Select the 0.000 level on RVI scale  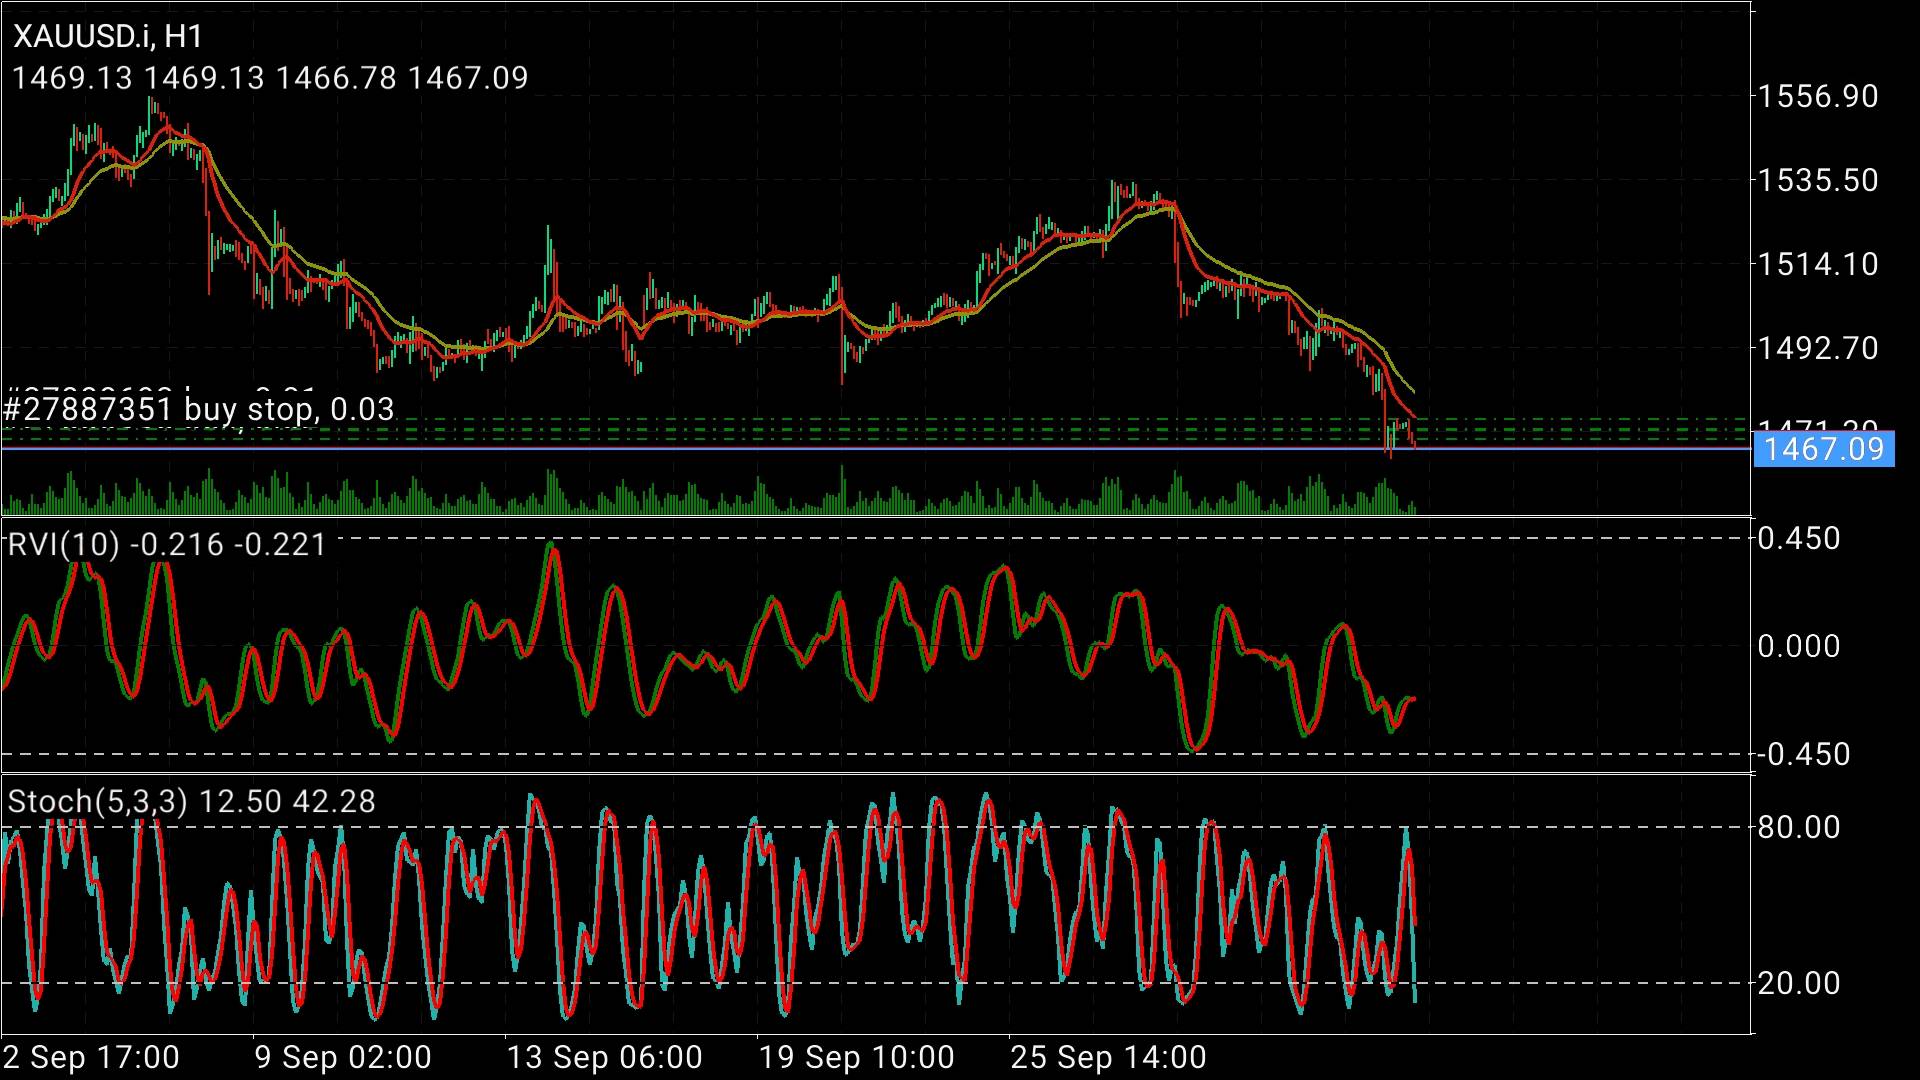pyautogui.click(x=1799, y=647)
